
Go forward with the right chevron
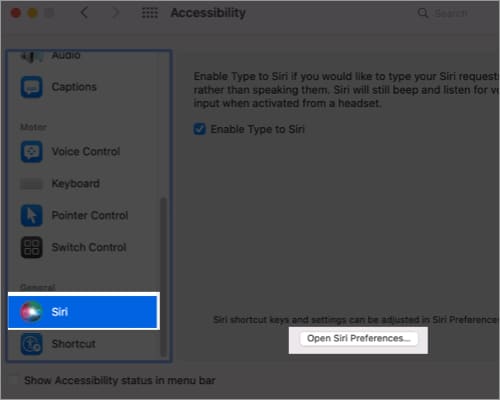[x=116, y=13]
